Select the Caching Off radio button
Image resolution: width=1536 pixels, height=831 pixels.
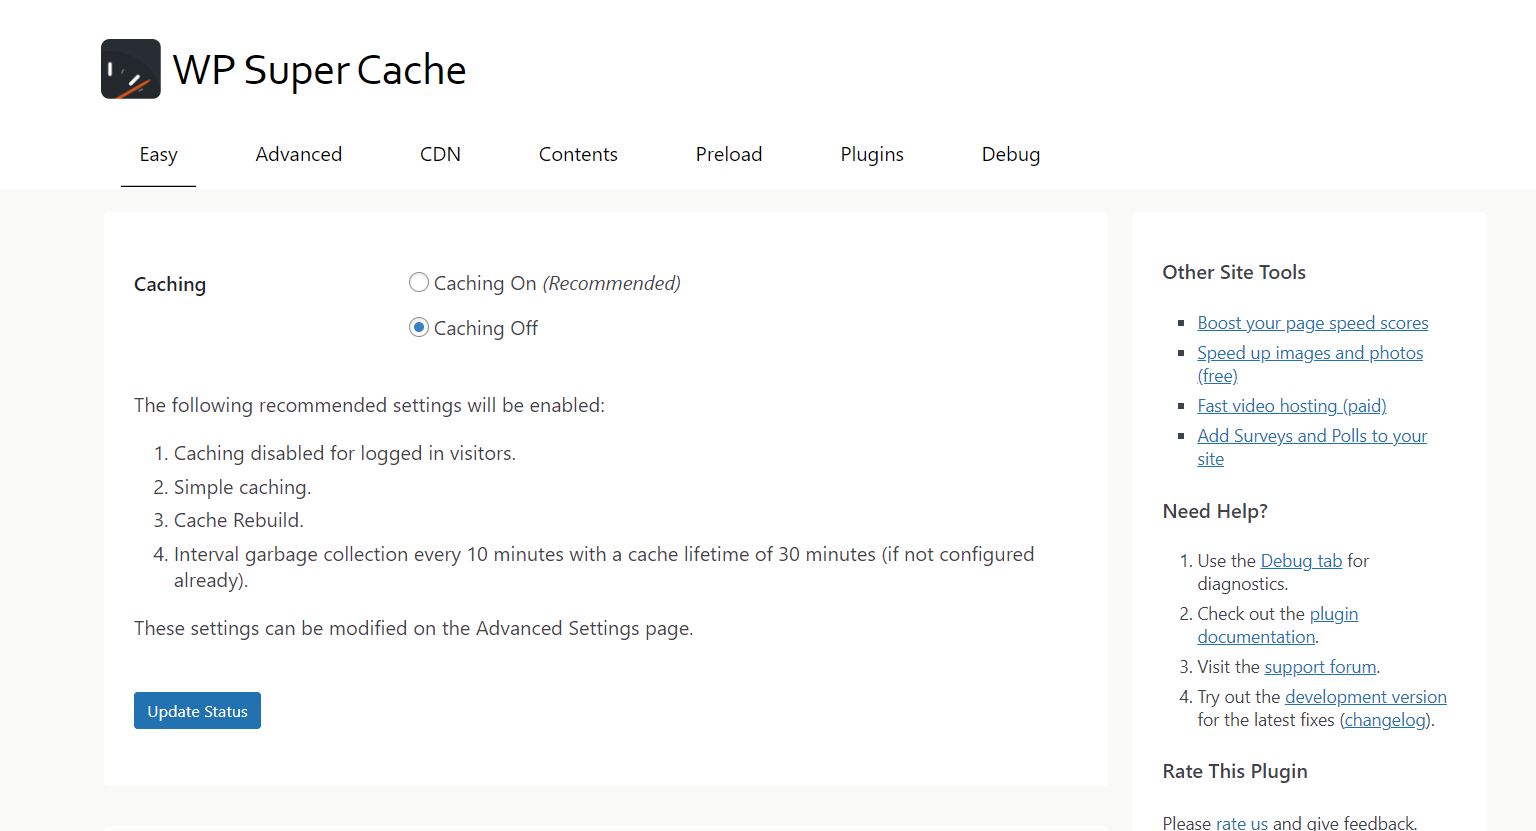pos(419,328)
